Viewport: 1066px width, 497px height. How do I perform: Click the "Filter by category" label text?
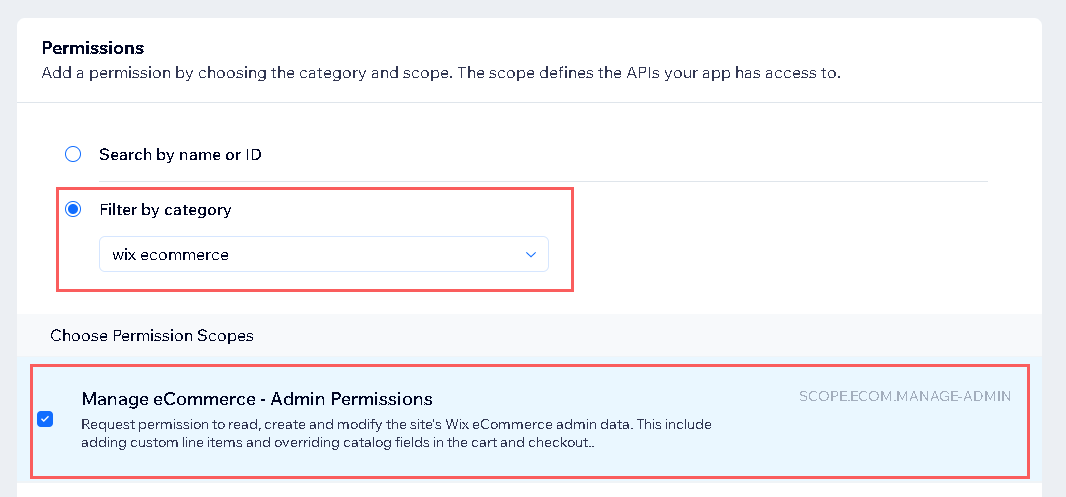coord(165,210)
